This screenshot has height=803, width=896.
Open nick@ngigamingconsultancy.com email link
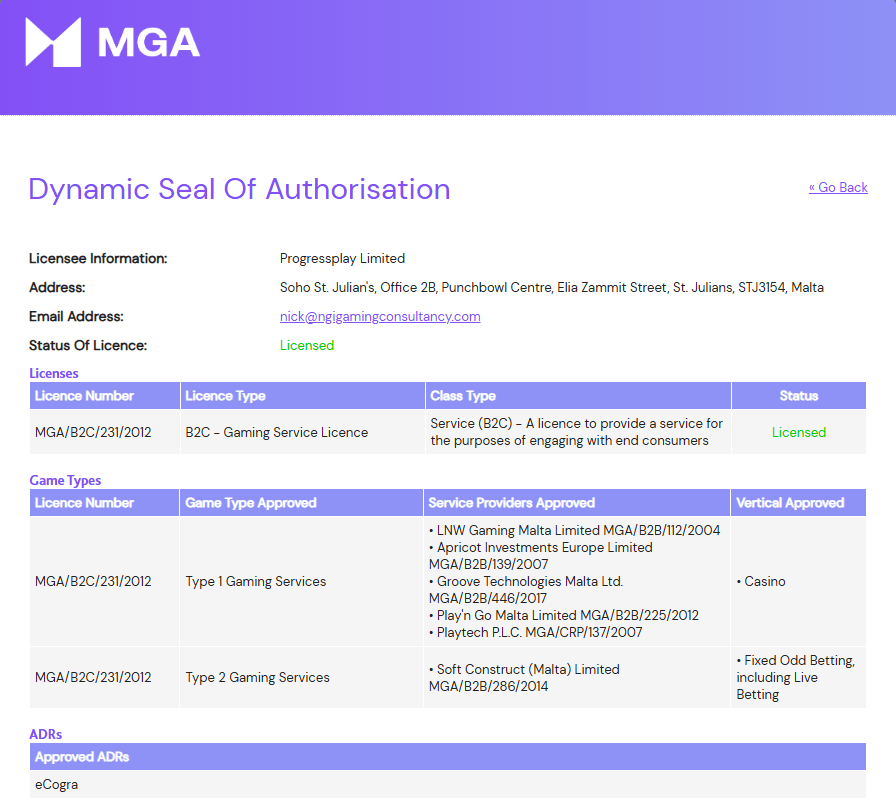[x=380, y=317]
